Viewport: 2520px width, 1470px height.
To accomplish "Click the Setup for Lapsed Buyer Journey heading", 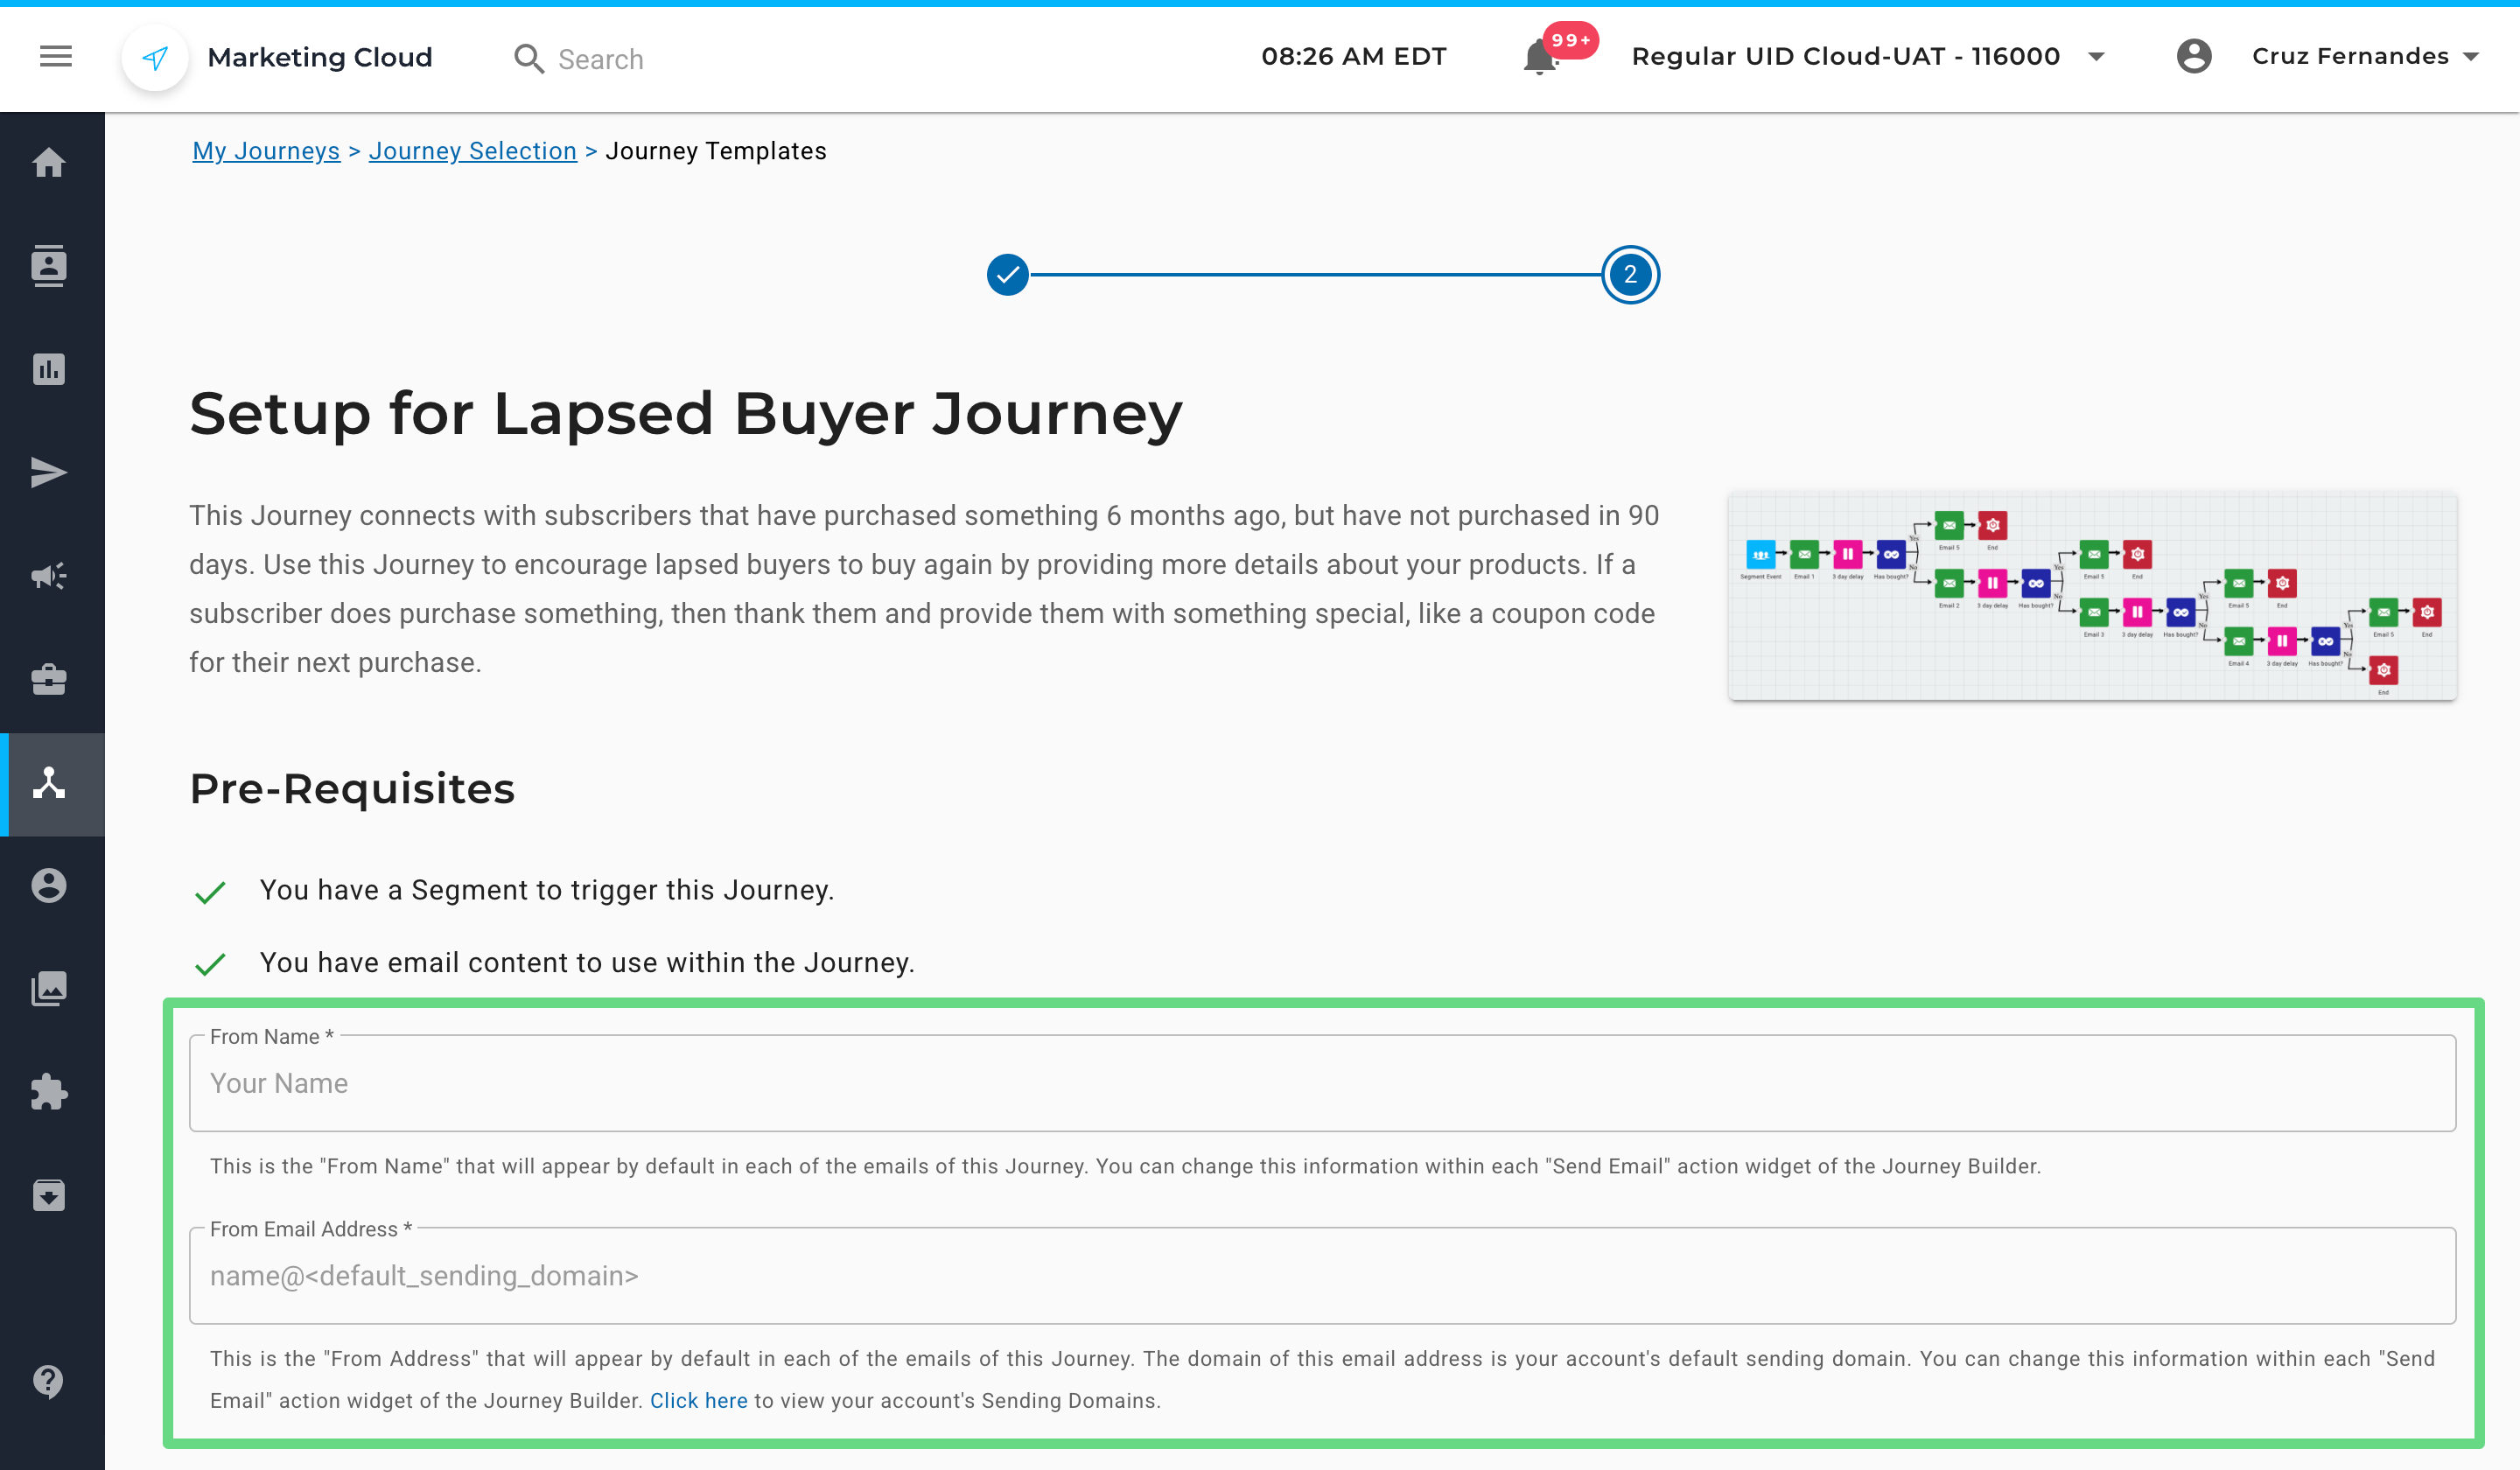I will point(686,414).
